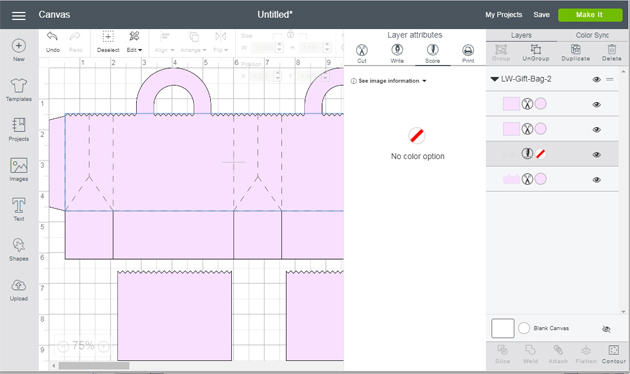Choose Score layer attribute
The height and width of the screenshot is (374, 630).
[432, 53]
